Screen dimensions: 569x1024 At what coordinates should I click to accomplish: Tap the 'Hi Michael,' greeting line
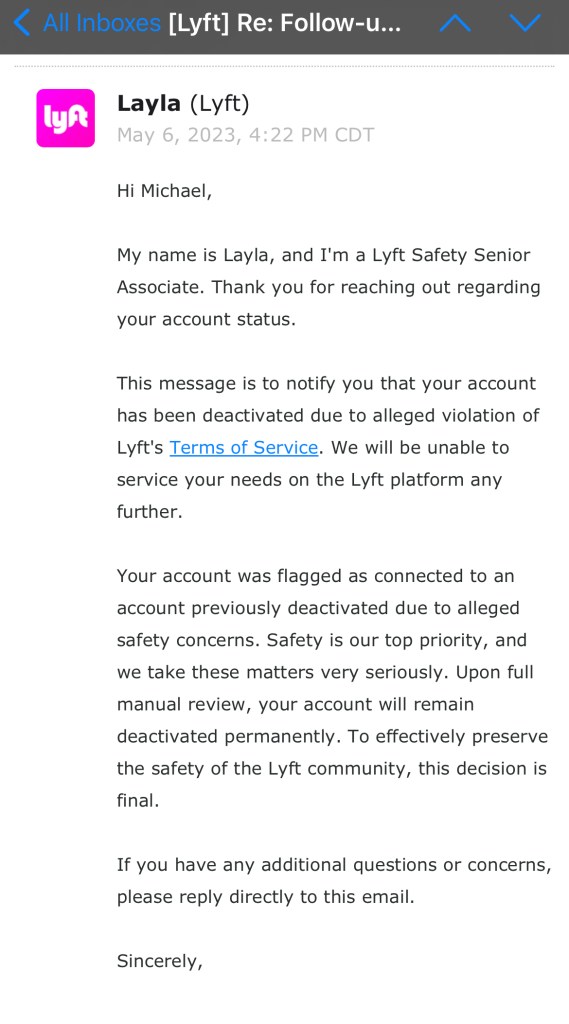[x=165, y=191]
